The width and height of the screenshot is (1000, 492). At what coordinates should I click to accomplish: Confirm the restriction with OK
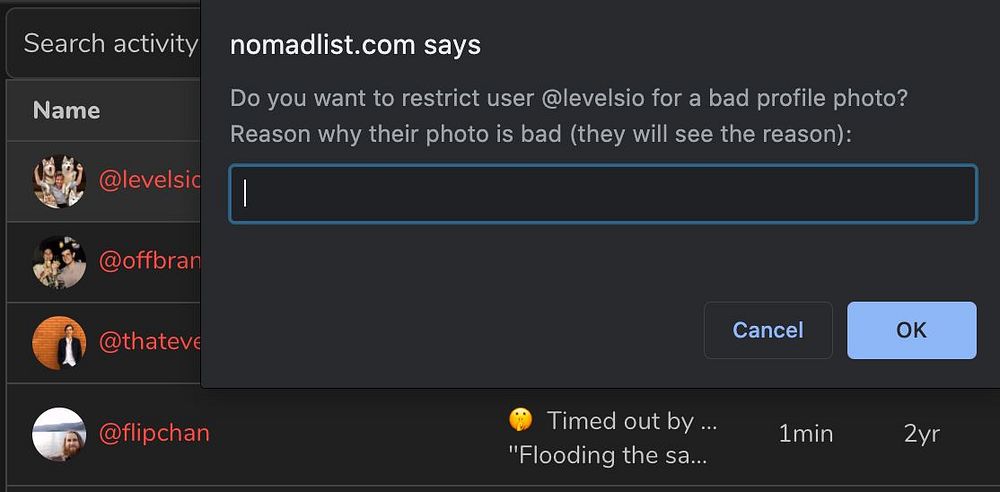pyautogui.click(x=911, y=330)
